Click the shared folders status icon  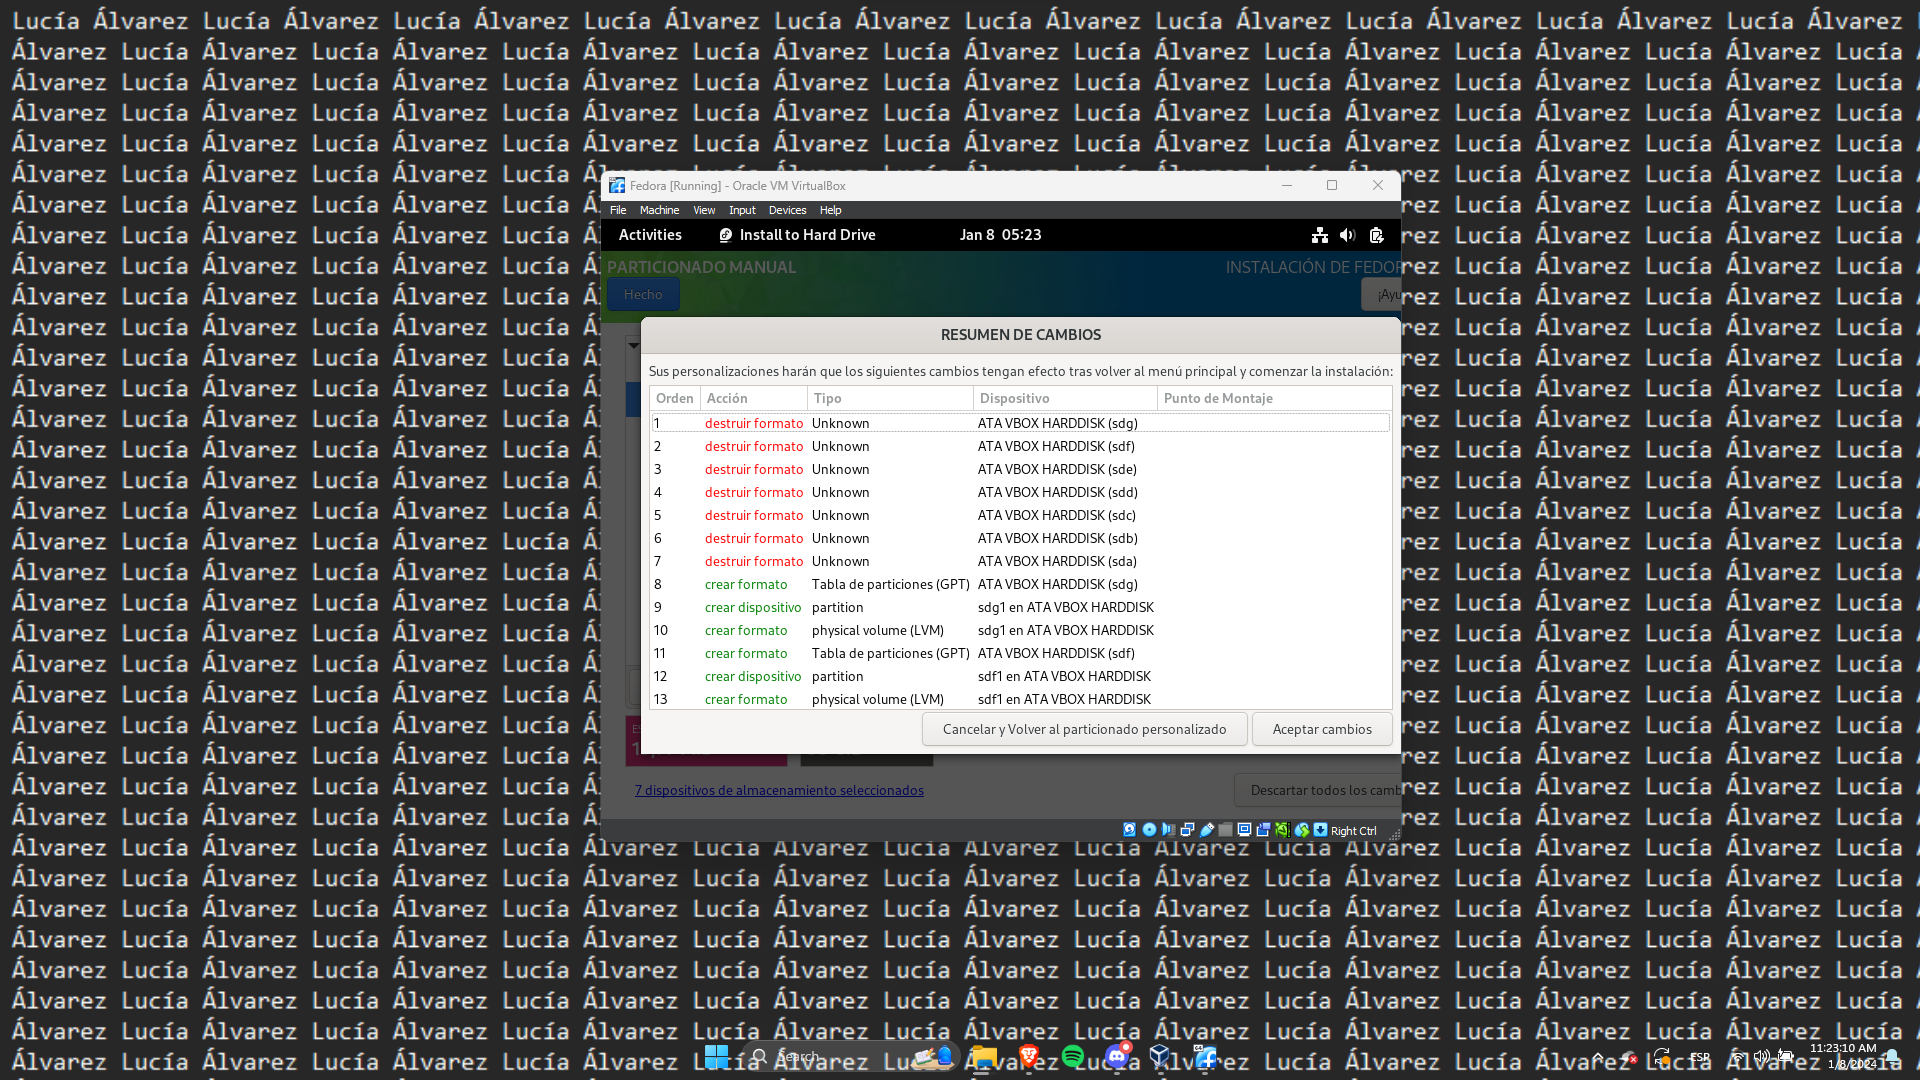[x=1226, y=830]
